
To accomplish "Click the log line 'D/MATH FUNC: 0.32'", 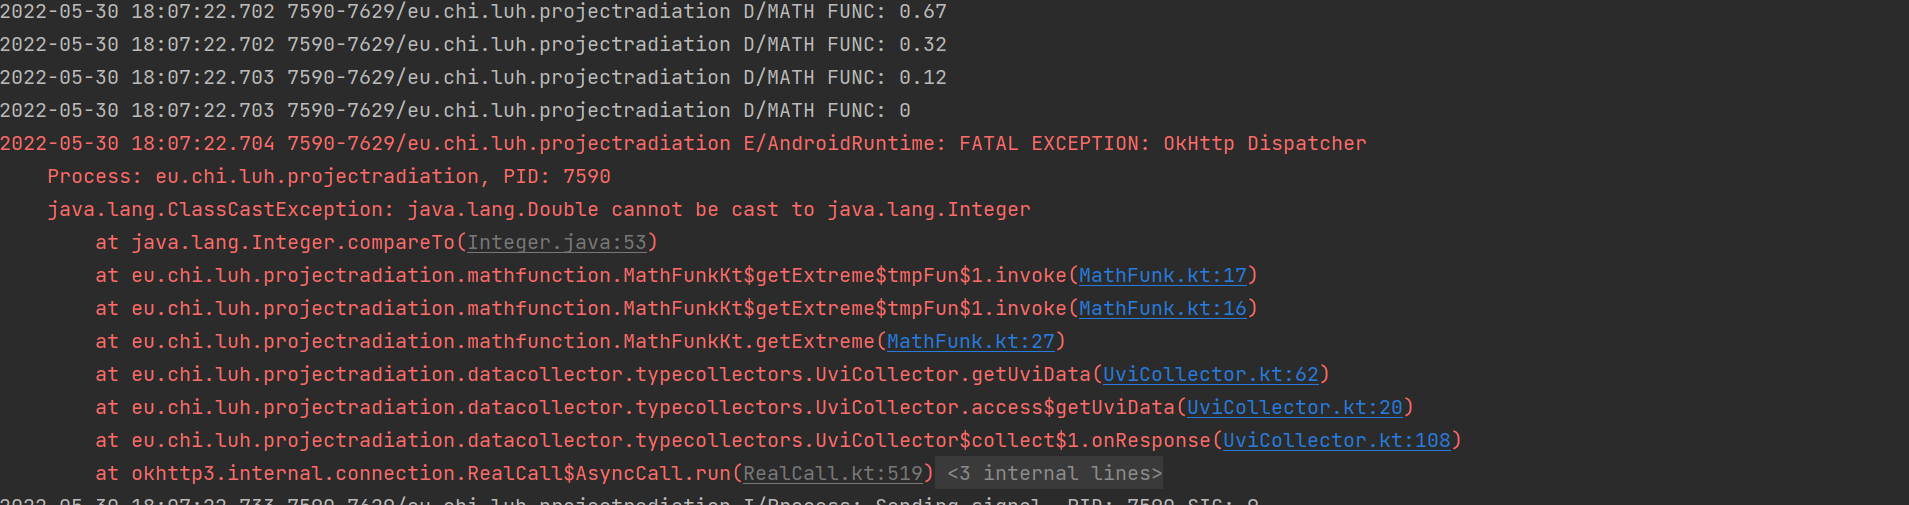I will click(473, 44).
